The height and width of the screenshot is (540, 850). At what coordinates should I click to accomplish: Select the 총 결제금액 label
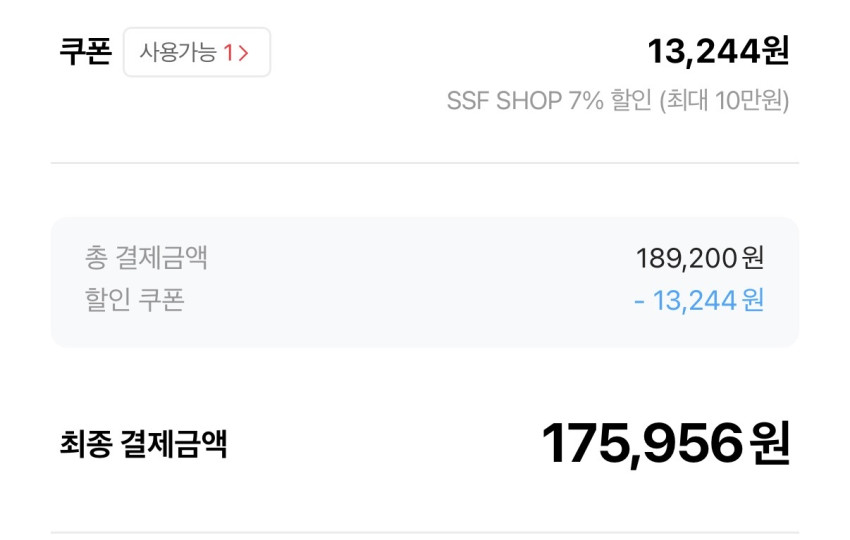point(146,257)
